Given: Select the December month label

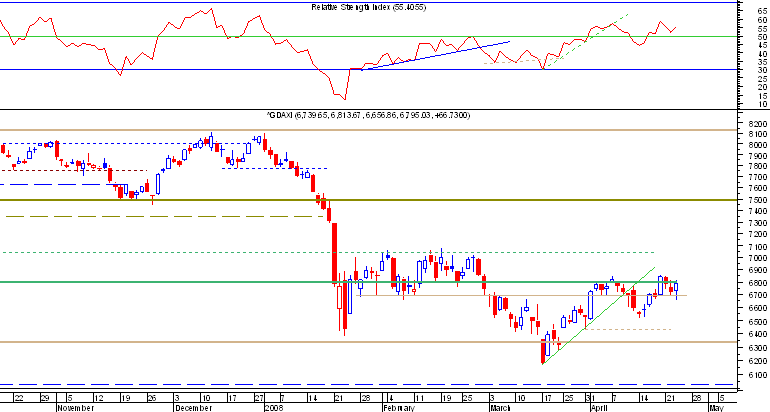Looking at the screenshot, I should 193,408.
